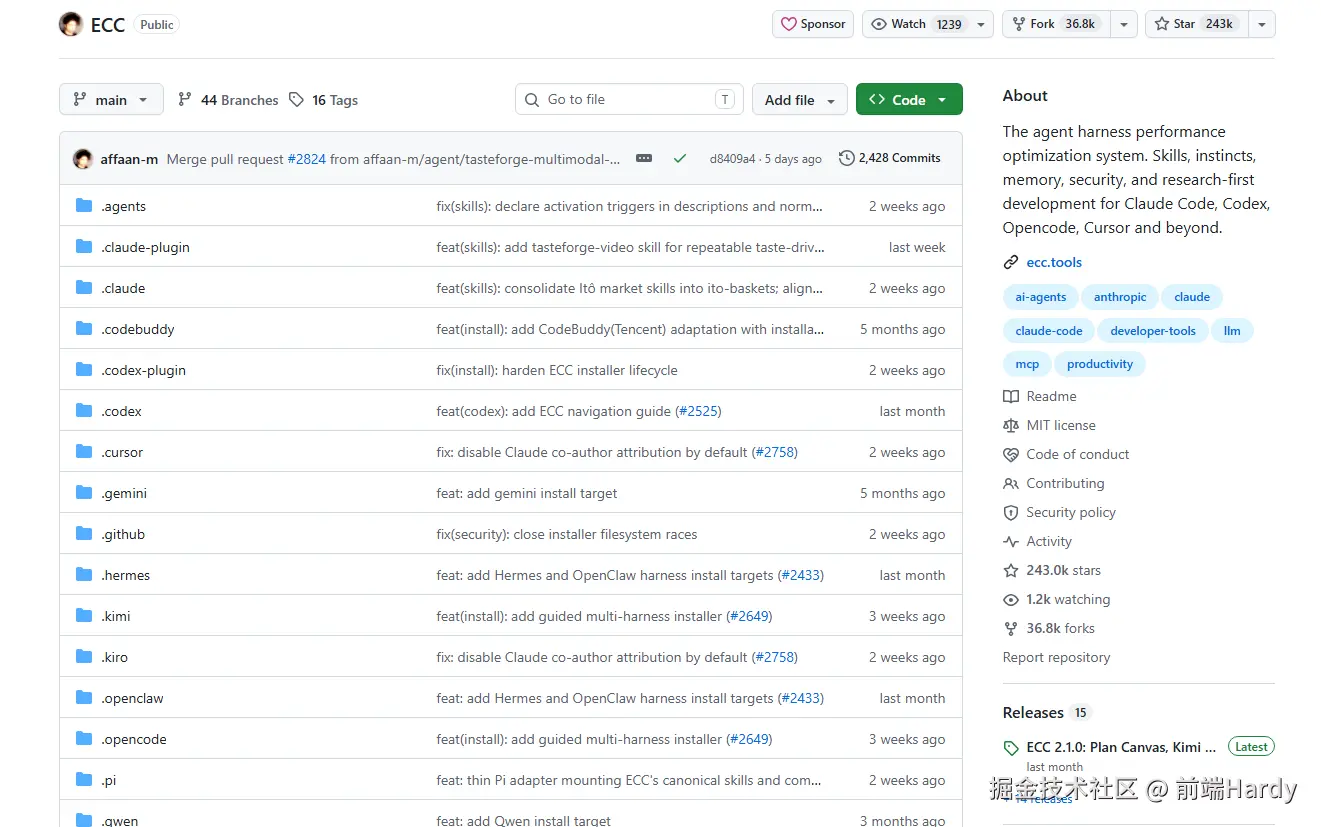Open #2758 link in the .cursor row

tap(775, 452)
